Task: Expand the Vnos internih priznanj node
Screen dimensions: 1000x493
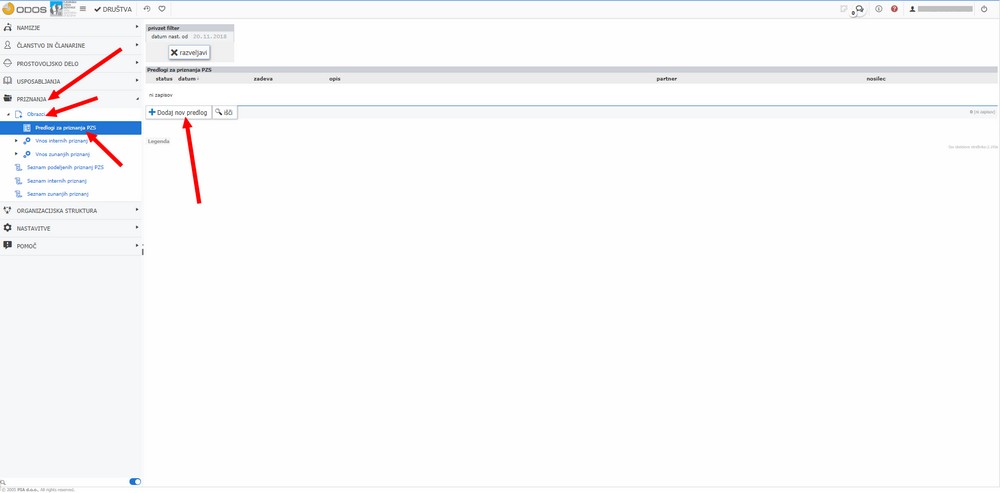Action: [16, 141]
